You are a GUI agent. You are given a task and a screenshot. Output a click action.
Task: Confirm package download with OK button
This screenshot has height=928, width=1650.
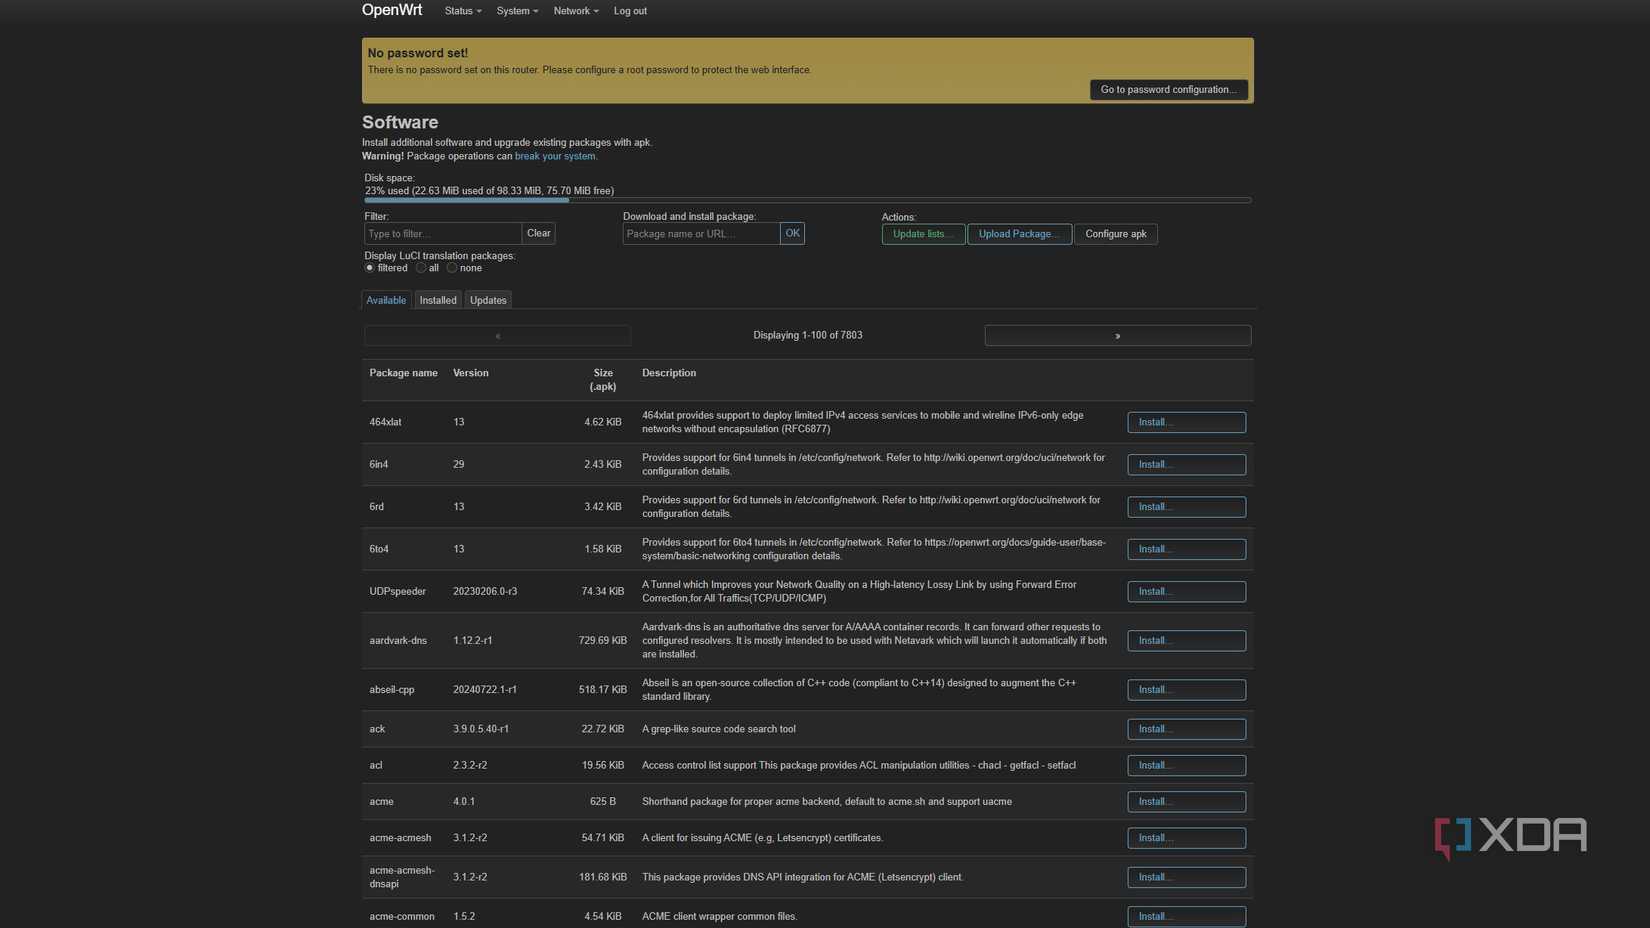792,233
